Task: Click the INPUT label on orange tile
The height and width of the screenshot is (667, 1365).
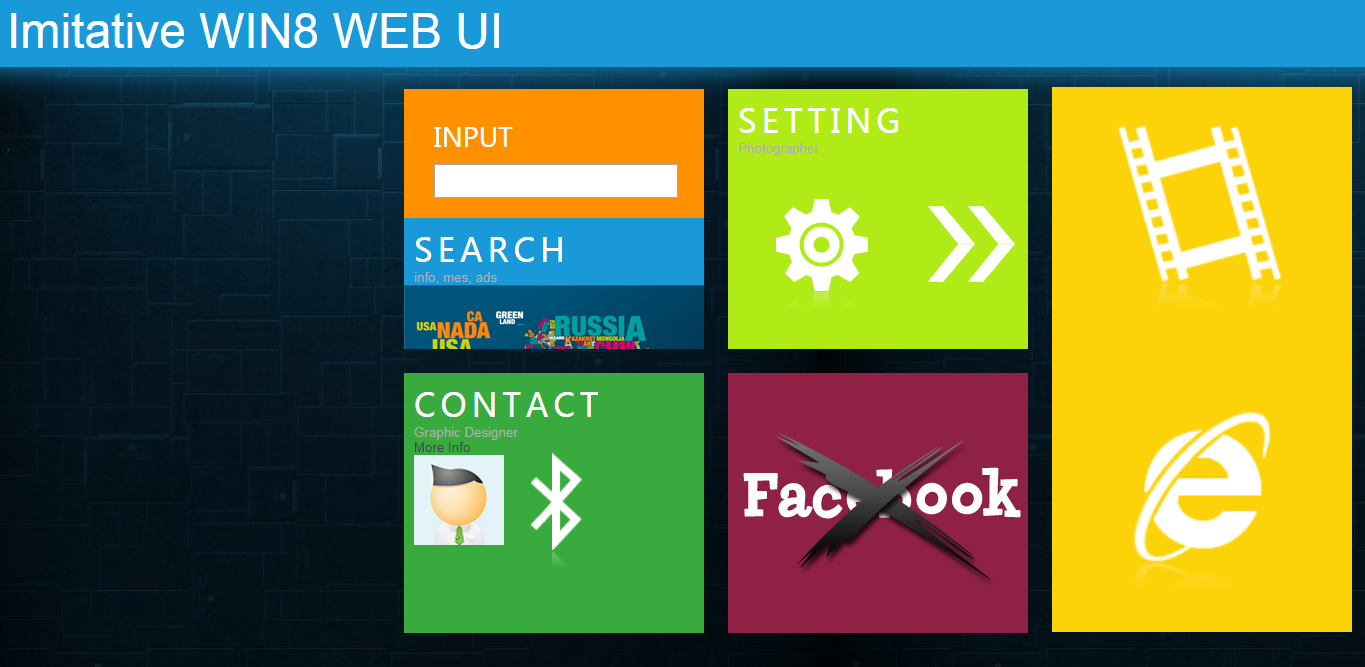Action: pos(473,137)
